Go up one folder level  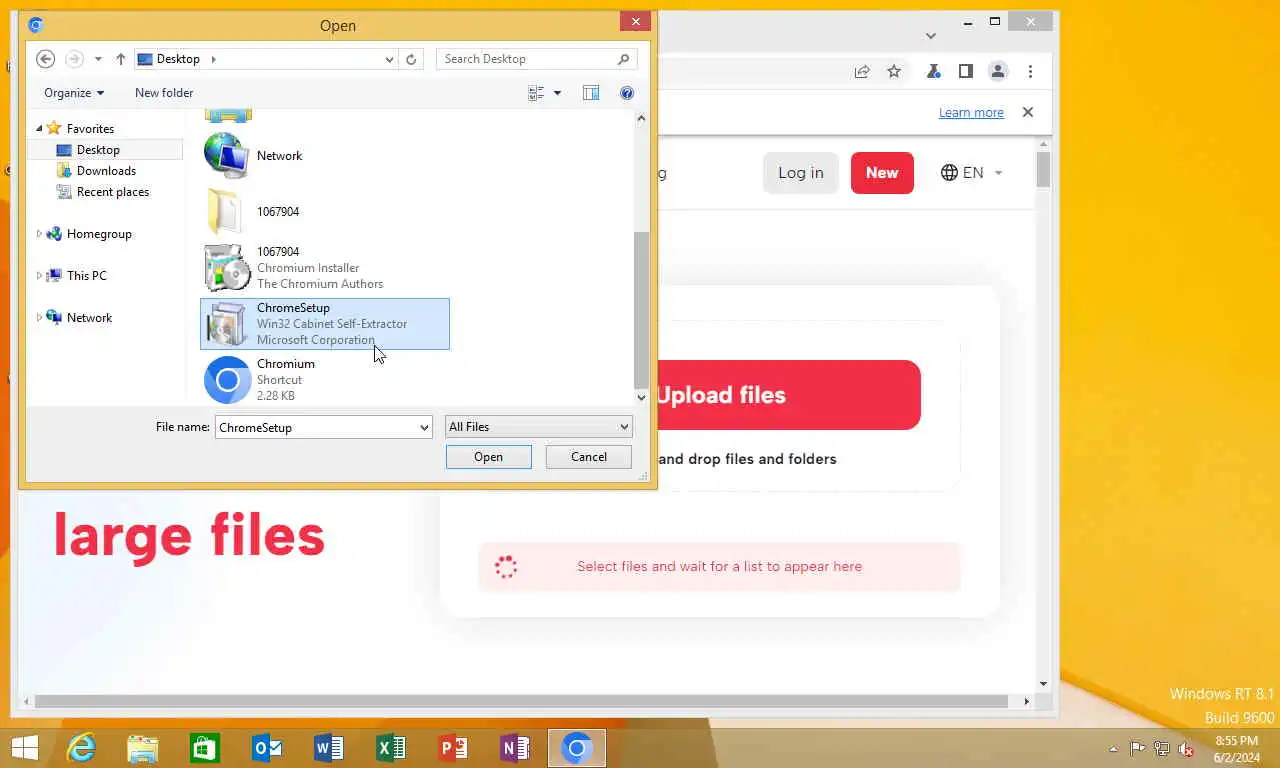[121, 59]
